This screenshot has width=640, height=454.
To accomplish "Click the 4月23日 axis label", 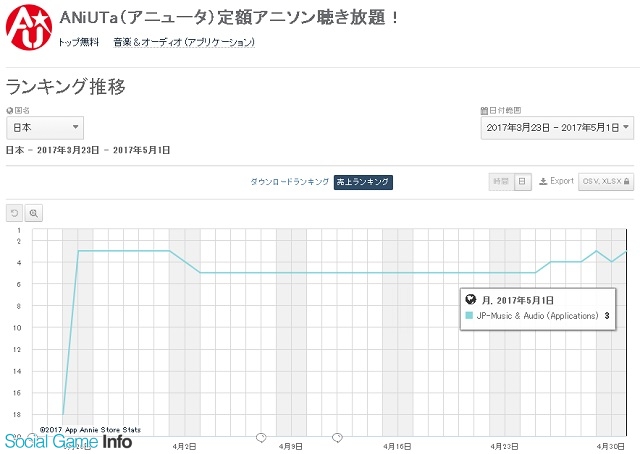I will click(x=504, y=446).
